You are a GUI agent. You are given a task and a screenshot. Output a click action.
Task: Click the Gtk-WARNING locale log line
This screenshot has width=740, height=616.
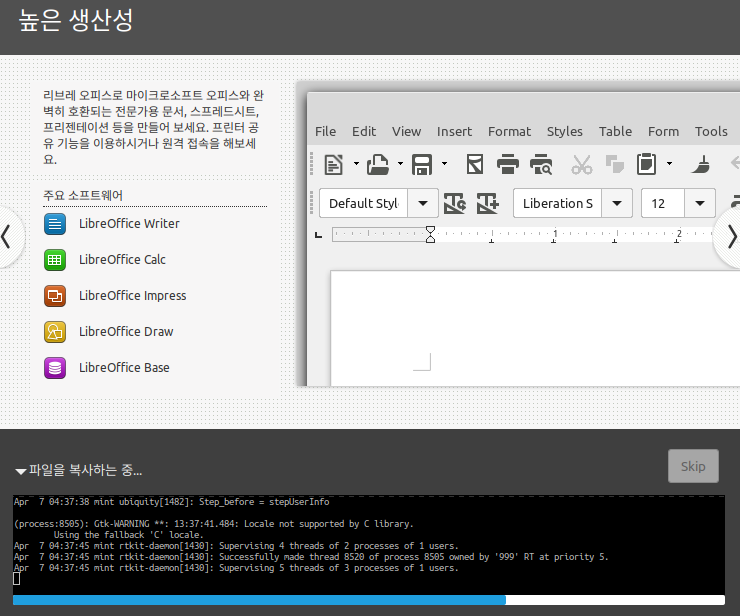coord(214,524)
